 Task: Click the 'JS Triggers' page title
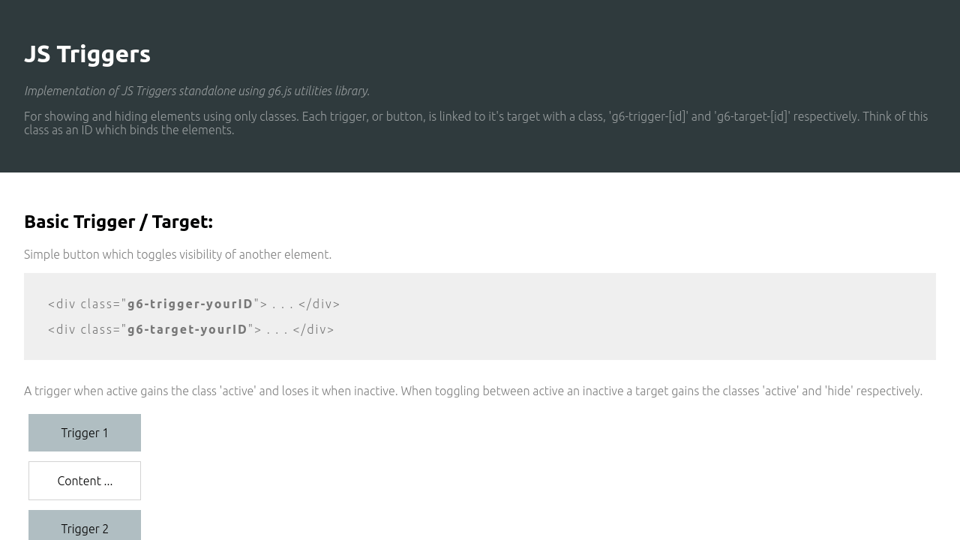click(x=87, y=55)
